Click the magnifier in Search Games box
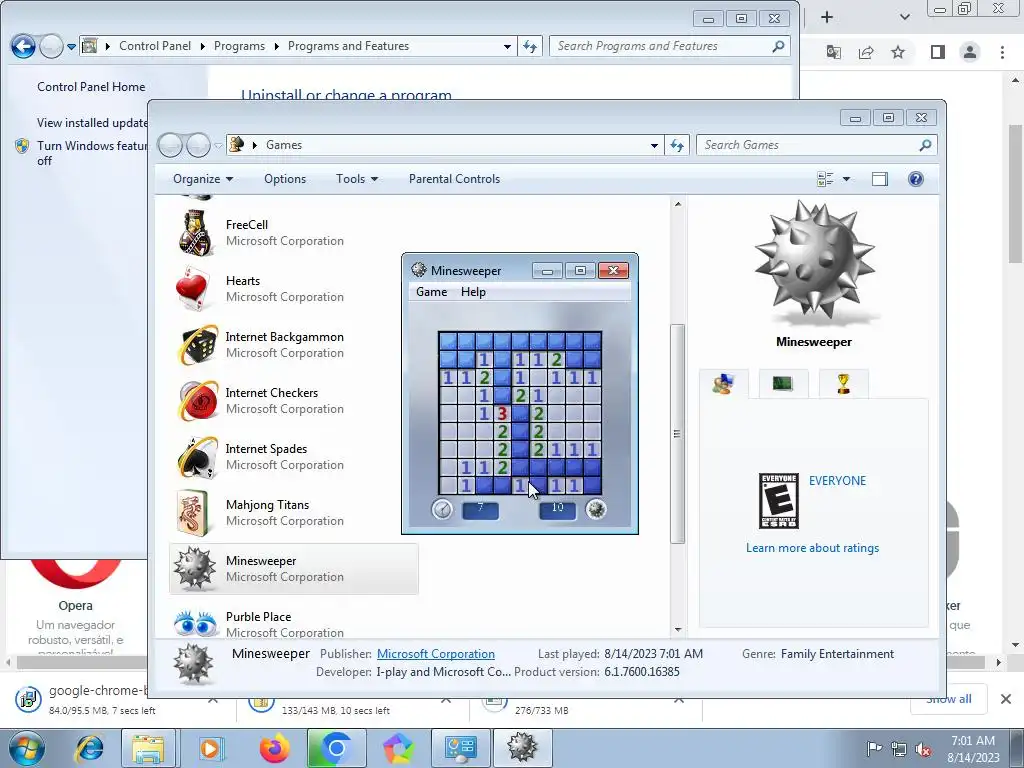Image resolution: width=1024 pixels, height=768 pixels. tap(925, 145)
